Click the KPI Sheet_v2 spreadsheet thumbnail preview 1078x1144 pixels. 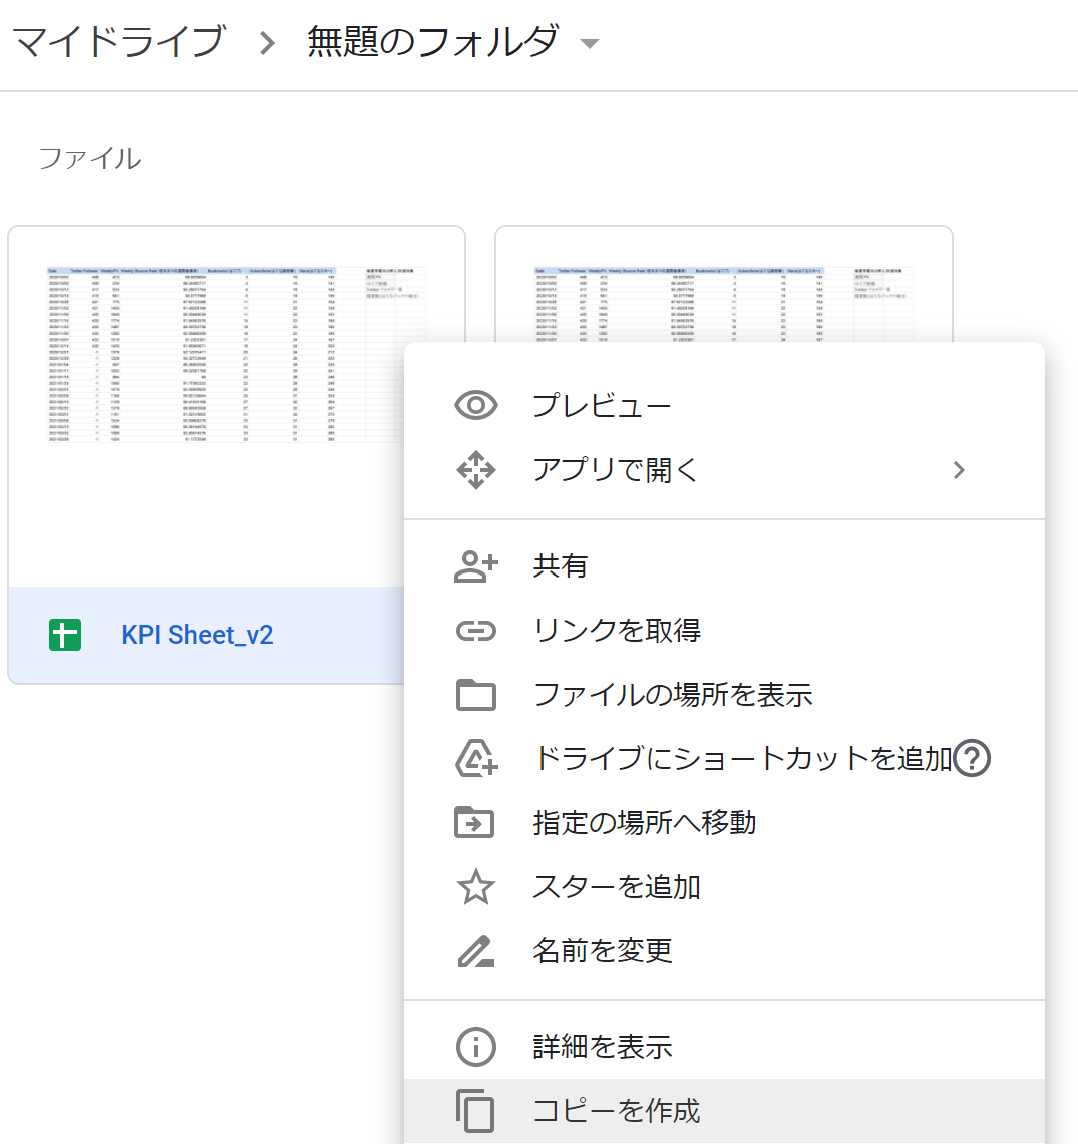(x=236, y=407)
